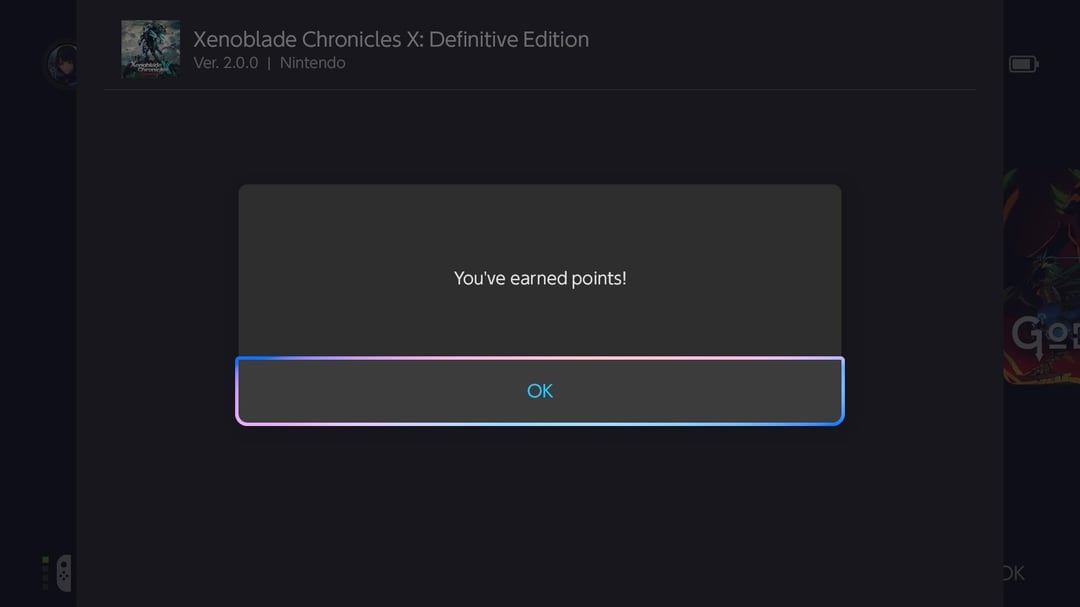
Task: Click the dark panel area below the dialog
Action: 540,510
